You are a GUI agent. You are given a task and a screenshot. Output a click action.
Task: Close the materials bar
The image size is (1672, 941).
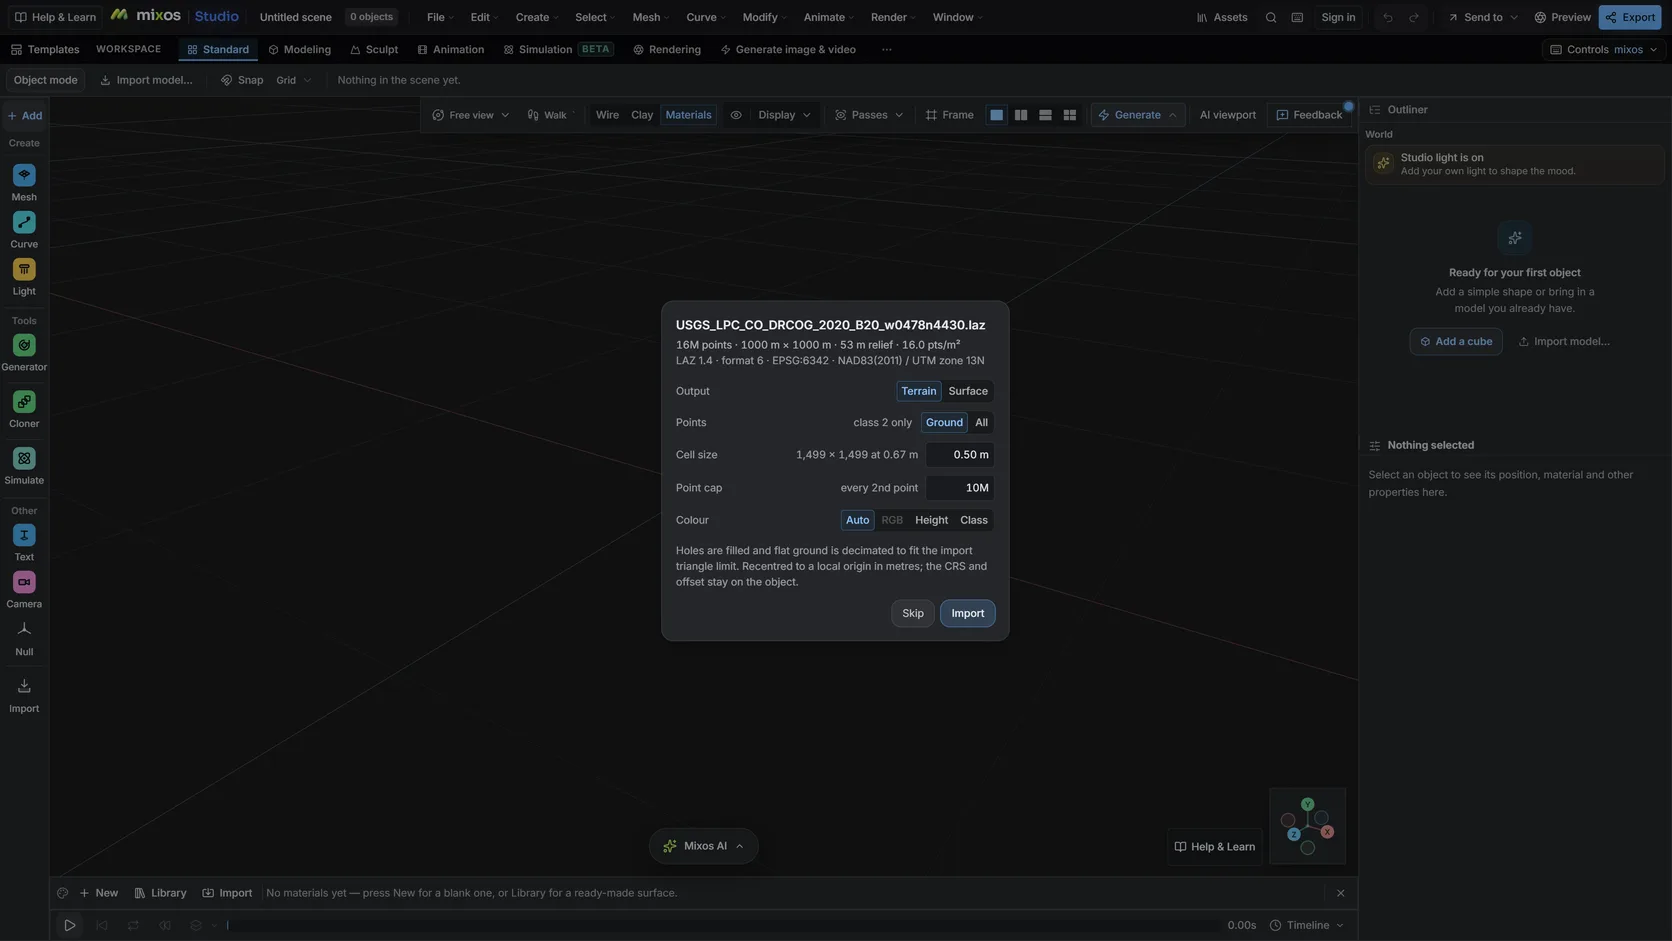pyautogui.click(x=1341, y=893)
